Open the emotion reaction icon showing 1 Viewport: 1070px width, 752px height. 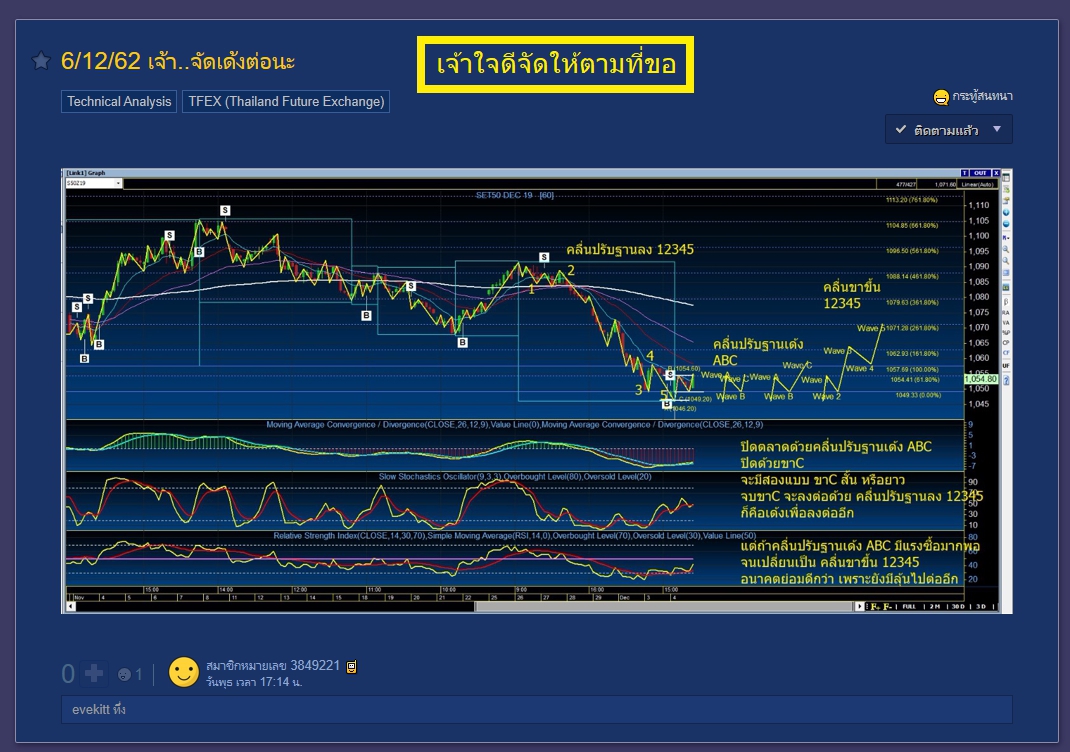pos(124,675)
